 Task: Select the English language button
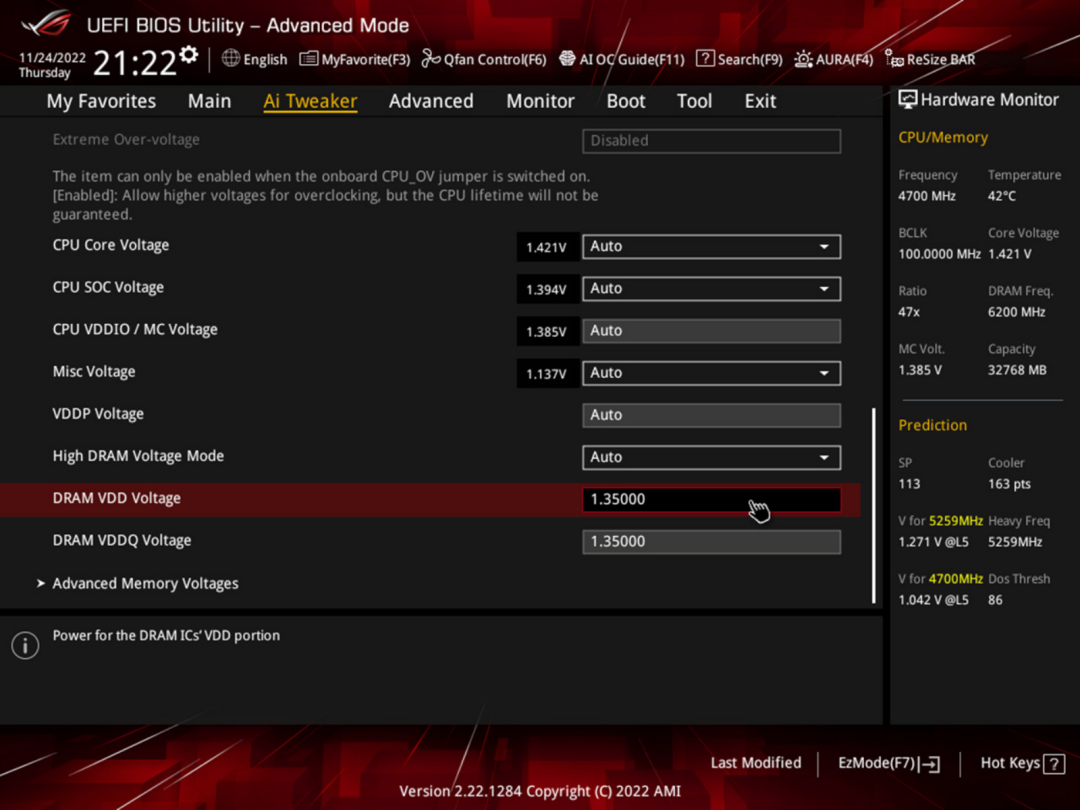(x=255, y=59)
